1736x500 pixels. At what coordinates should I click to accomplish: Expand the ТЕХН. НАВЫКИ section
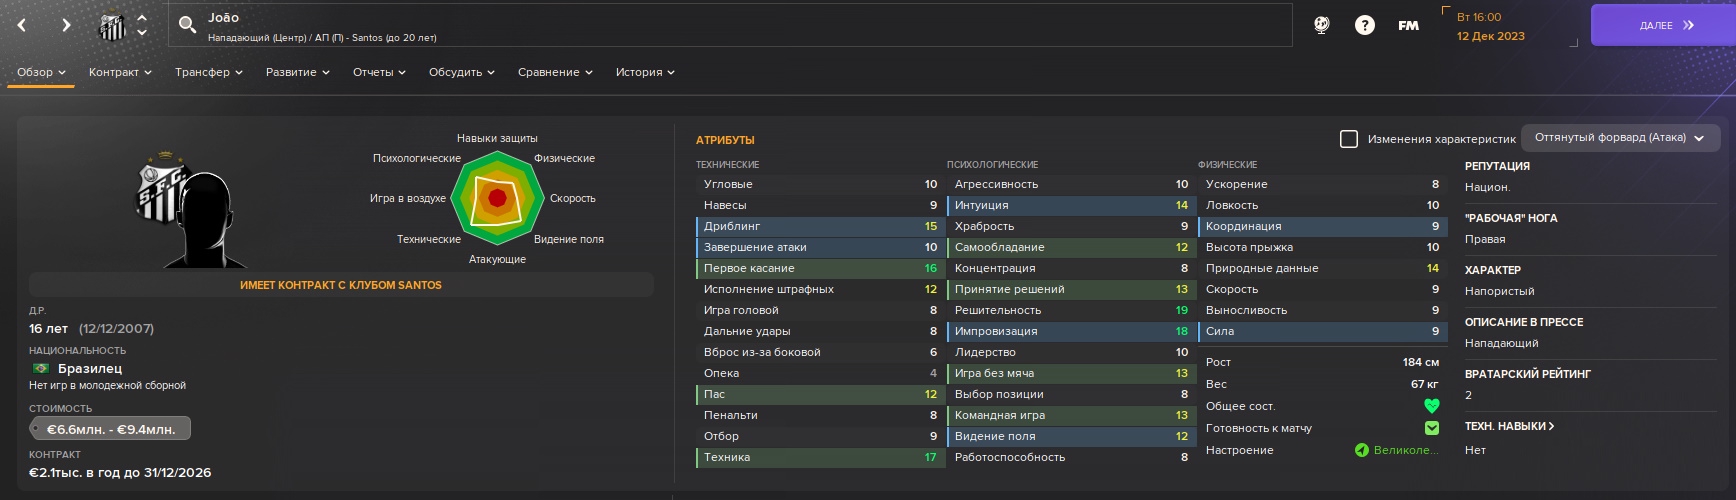click(1509, 426)
